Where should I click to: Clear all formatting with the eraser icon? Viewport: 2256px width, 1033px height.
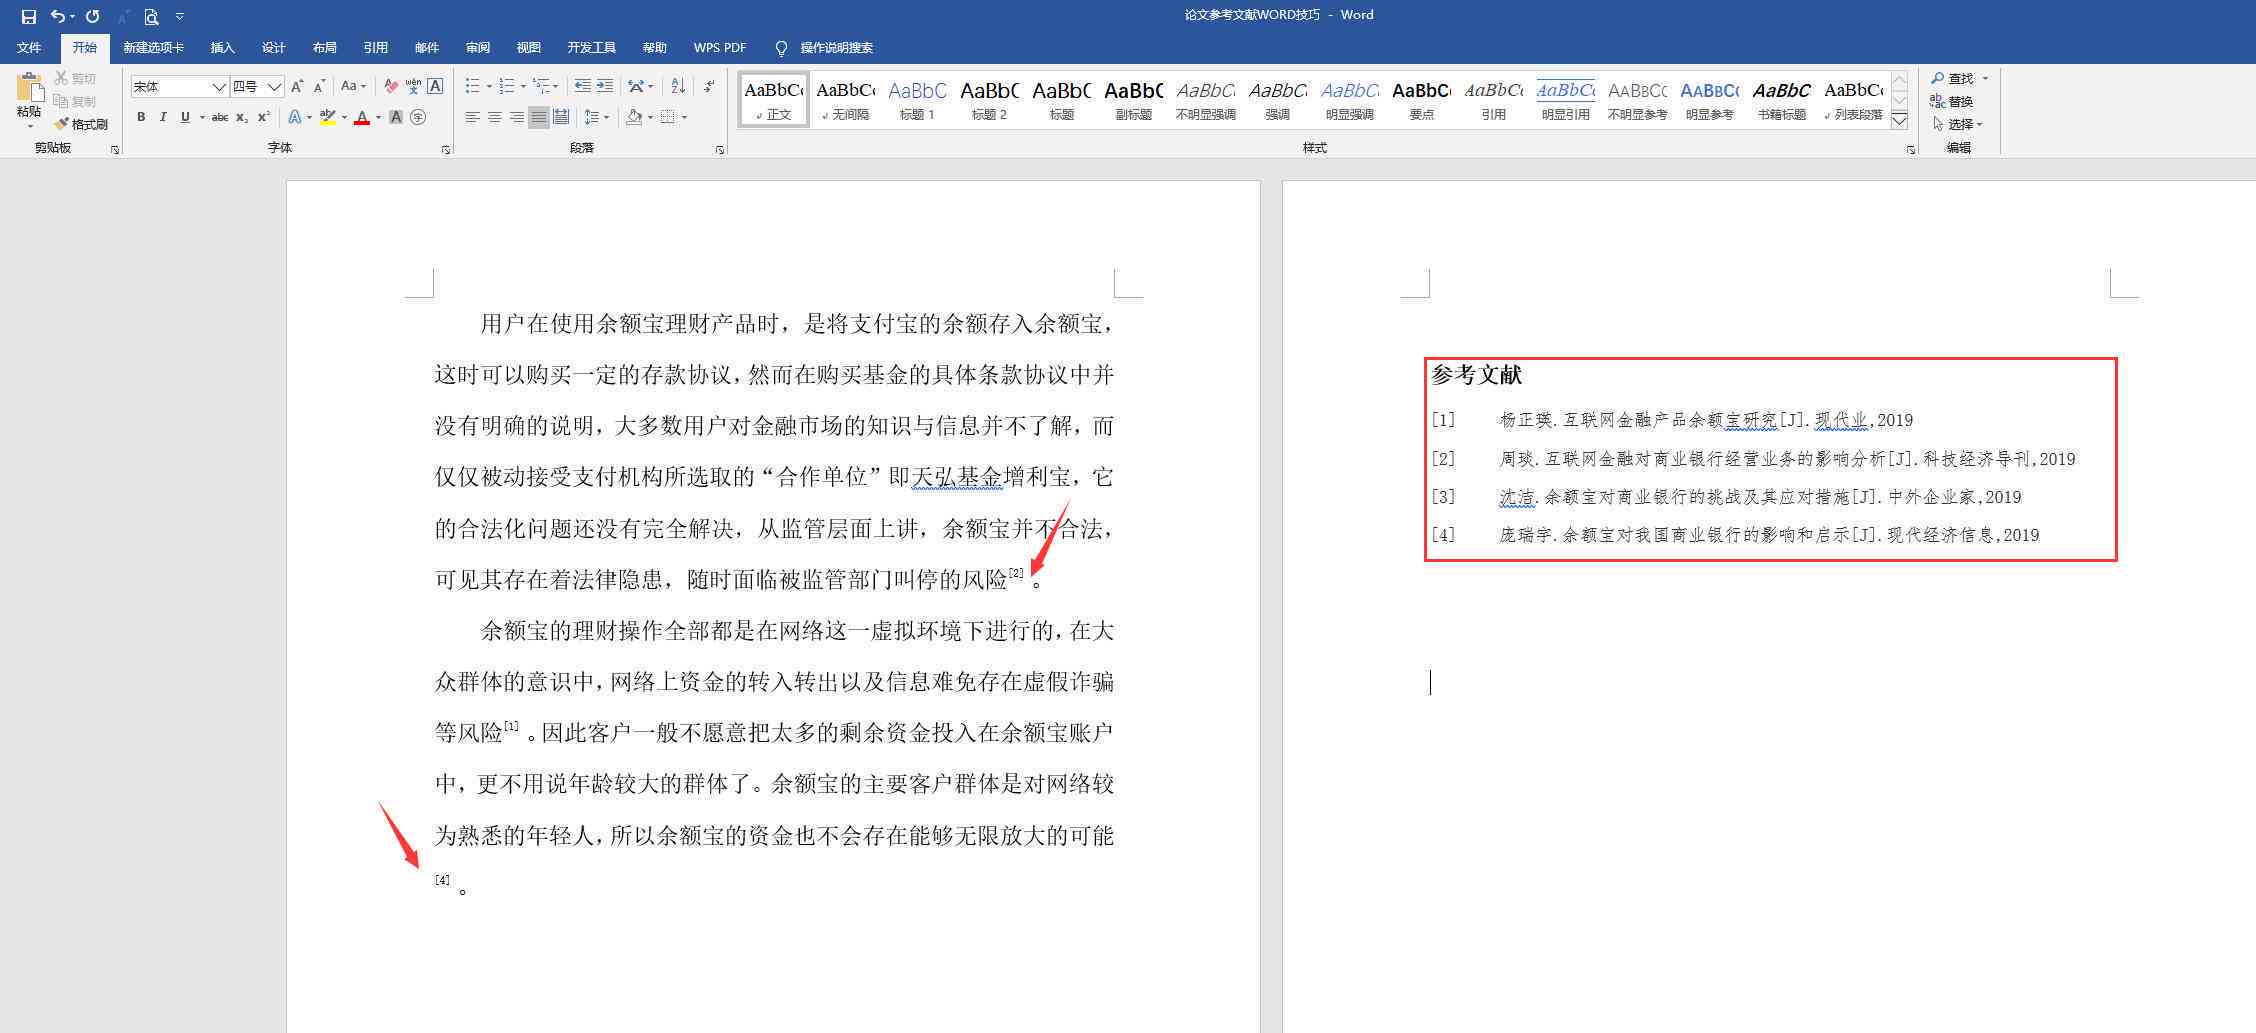(391, 87)
